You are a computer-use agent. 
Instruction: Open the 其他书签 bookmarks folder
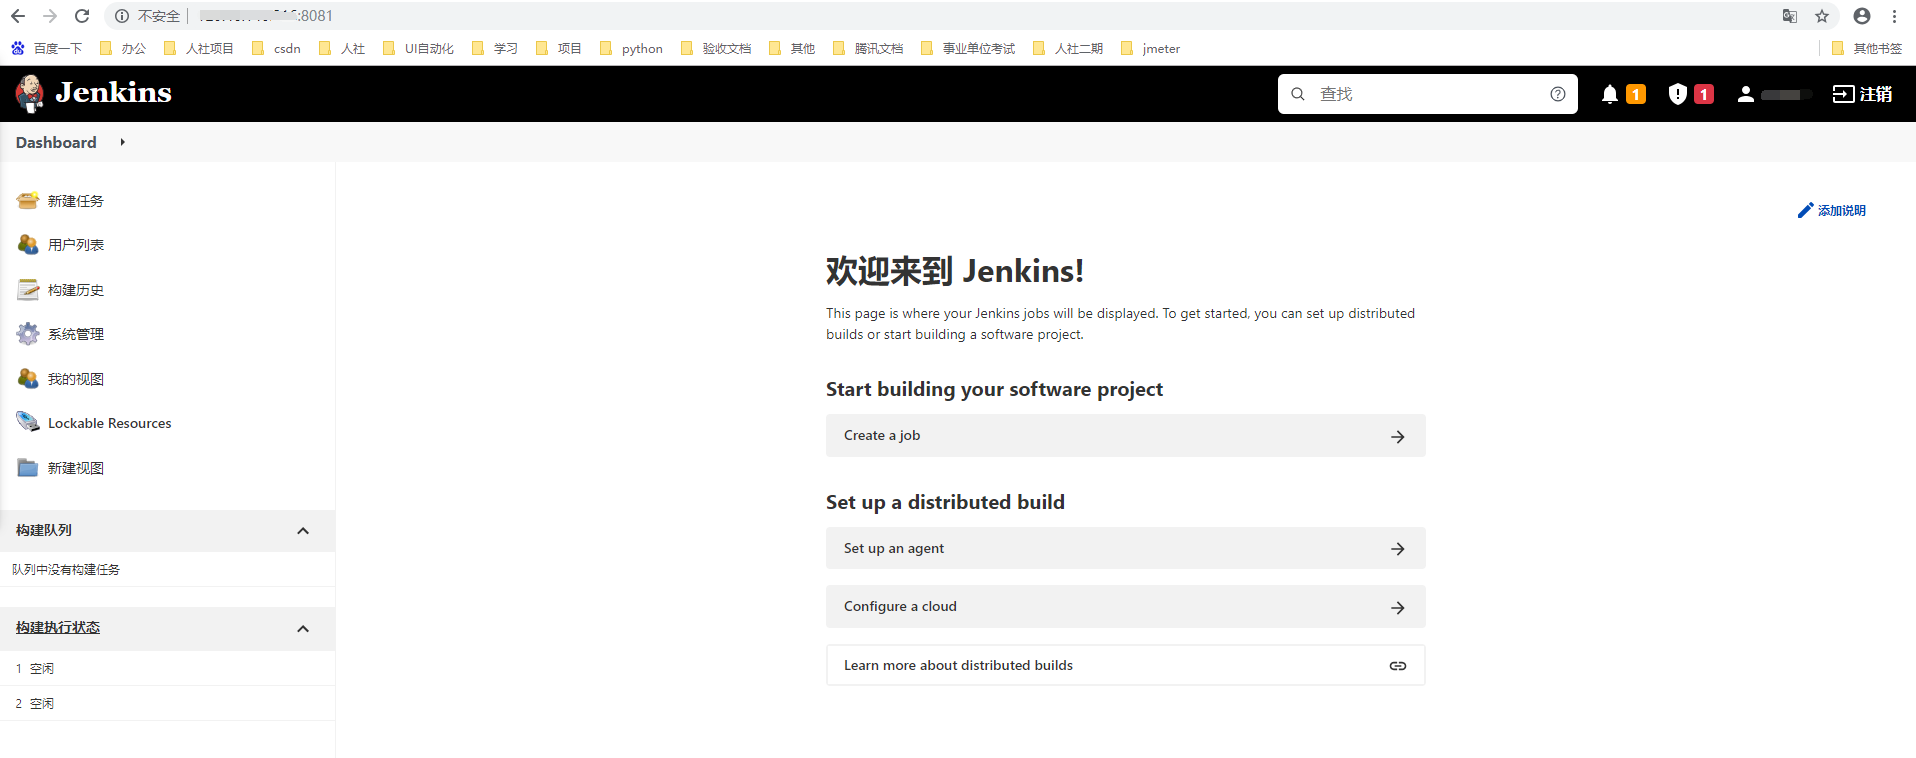point(1866,48)
